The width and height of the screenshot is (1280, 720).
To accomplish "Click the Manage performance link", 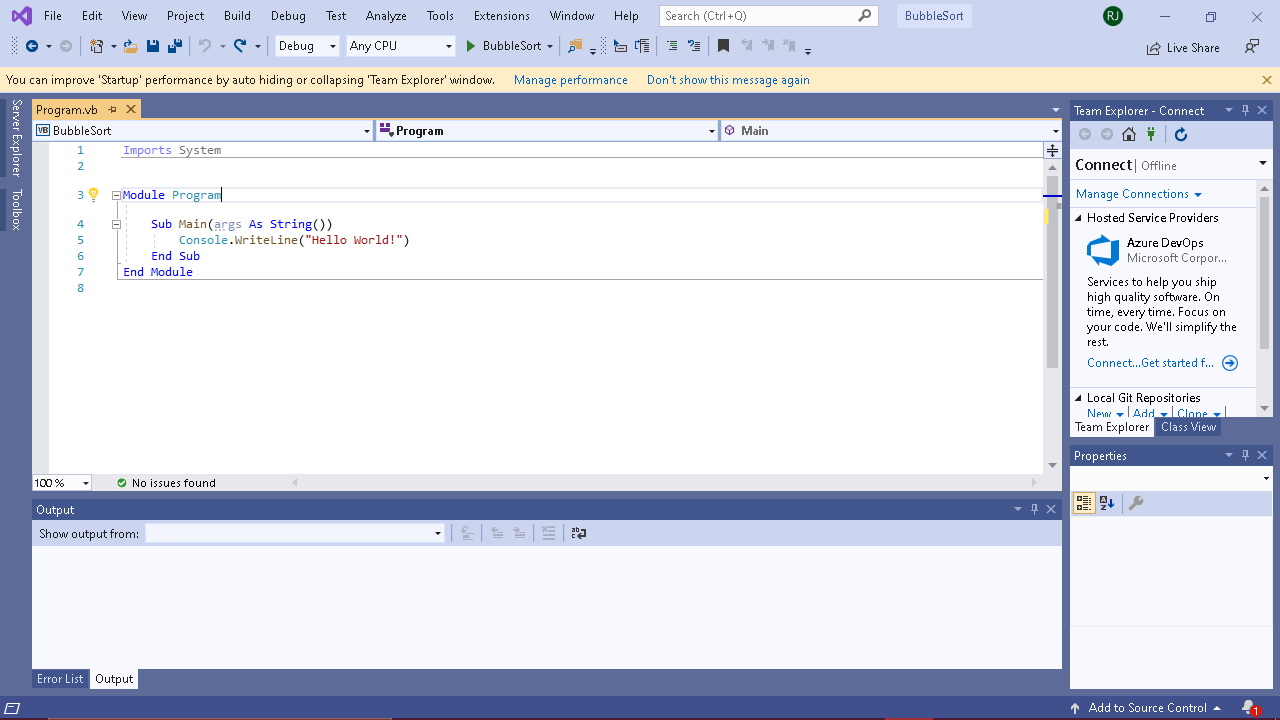I will tap(570, 79).
